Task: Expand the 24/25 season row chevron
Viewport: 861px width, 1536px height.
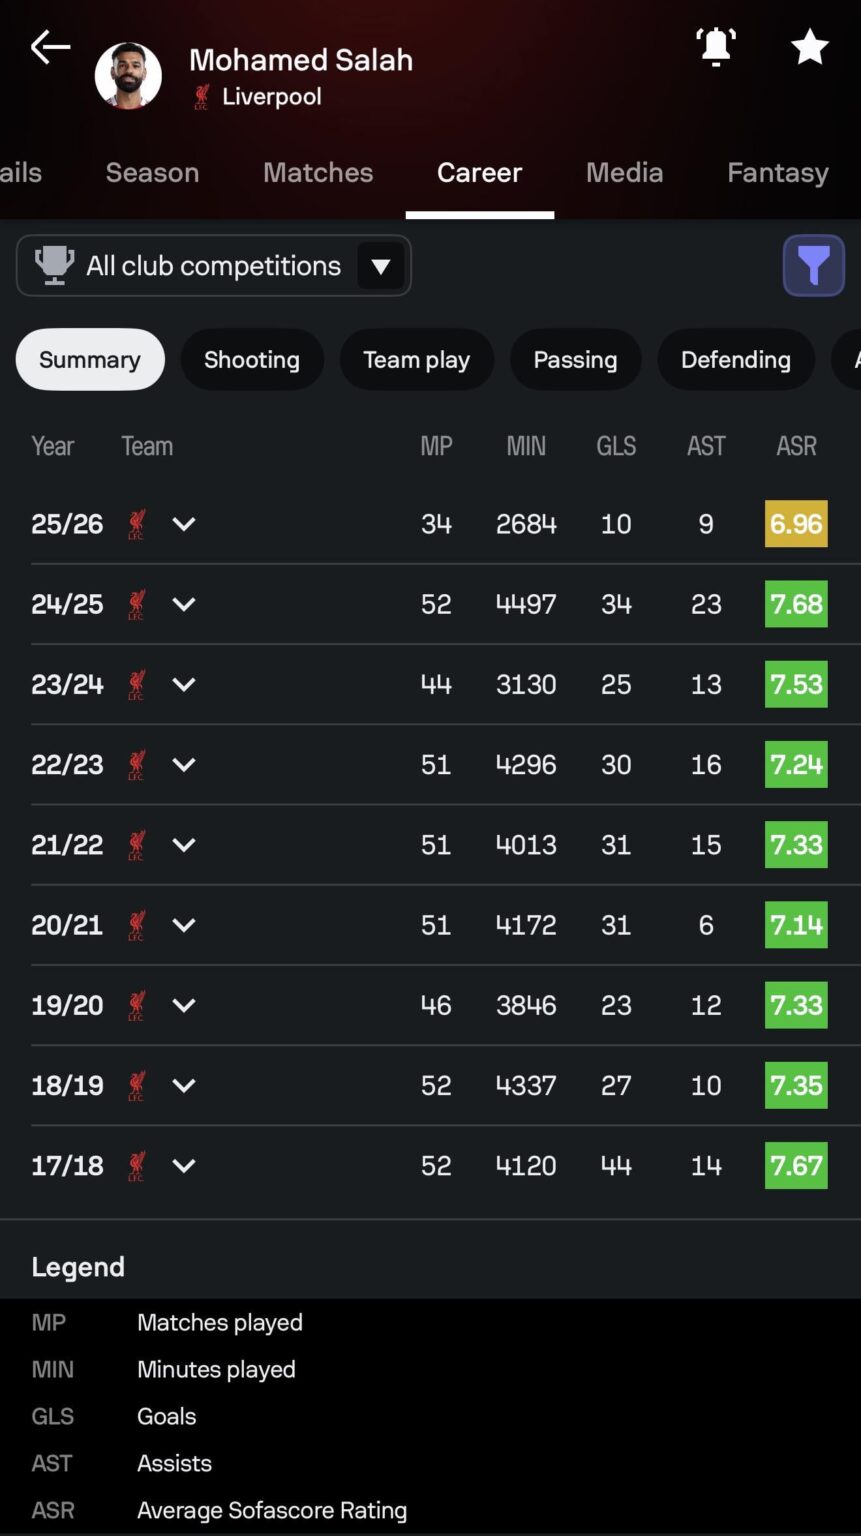Action: [184, 604]
